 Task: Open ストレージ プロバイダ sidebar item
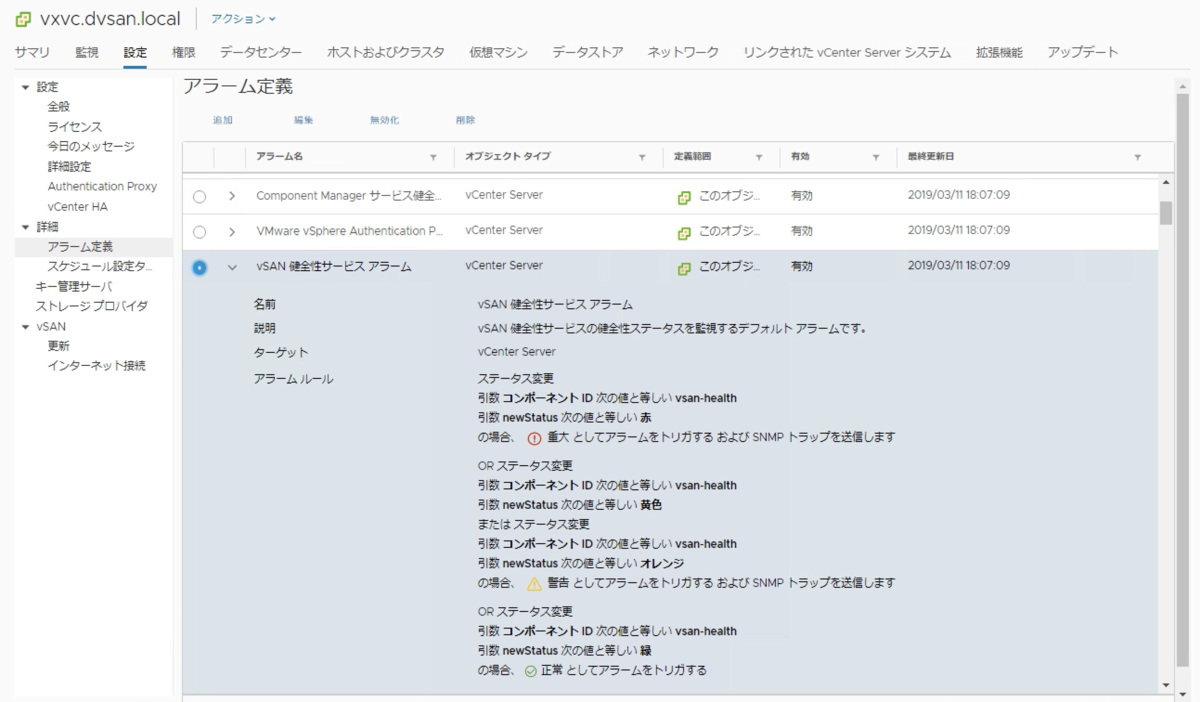pos(91,306)
